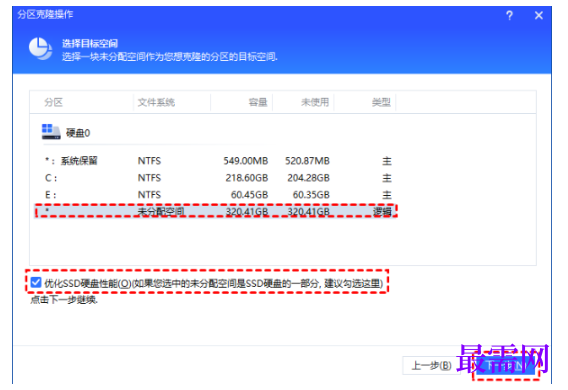
Task: Sort by the 容量 column header
Action: (x=258, y=102)
